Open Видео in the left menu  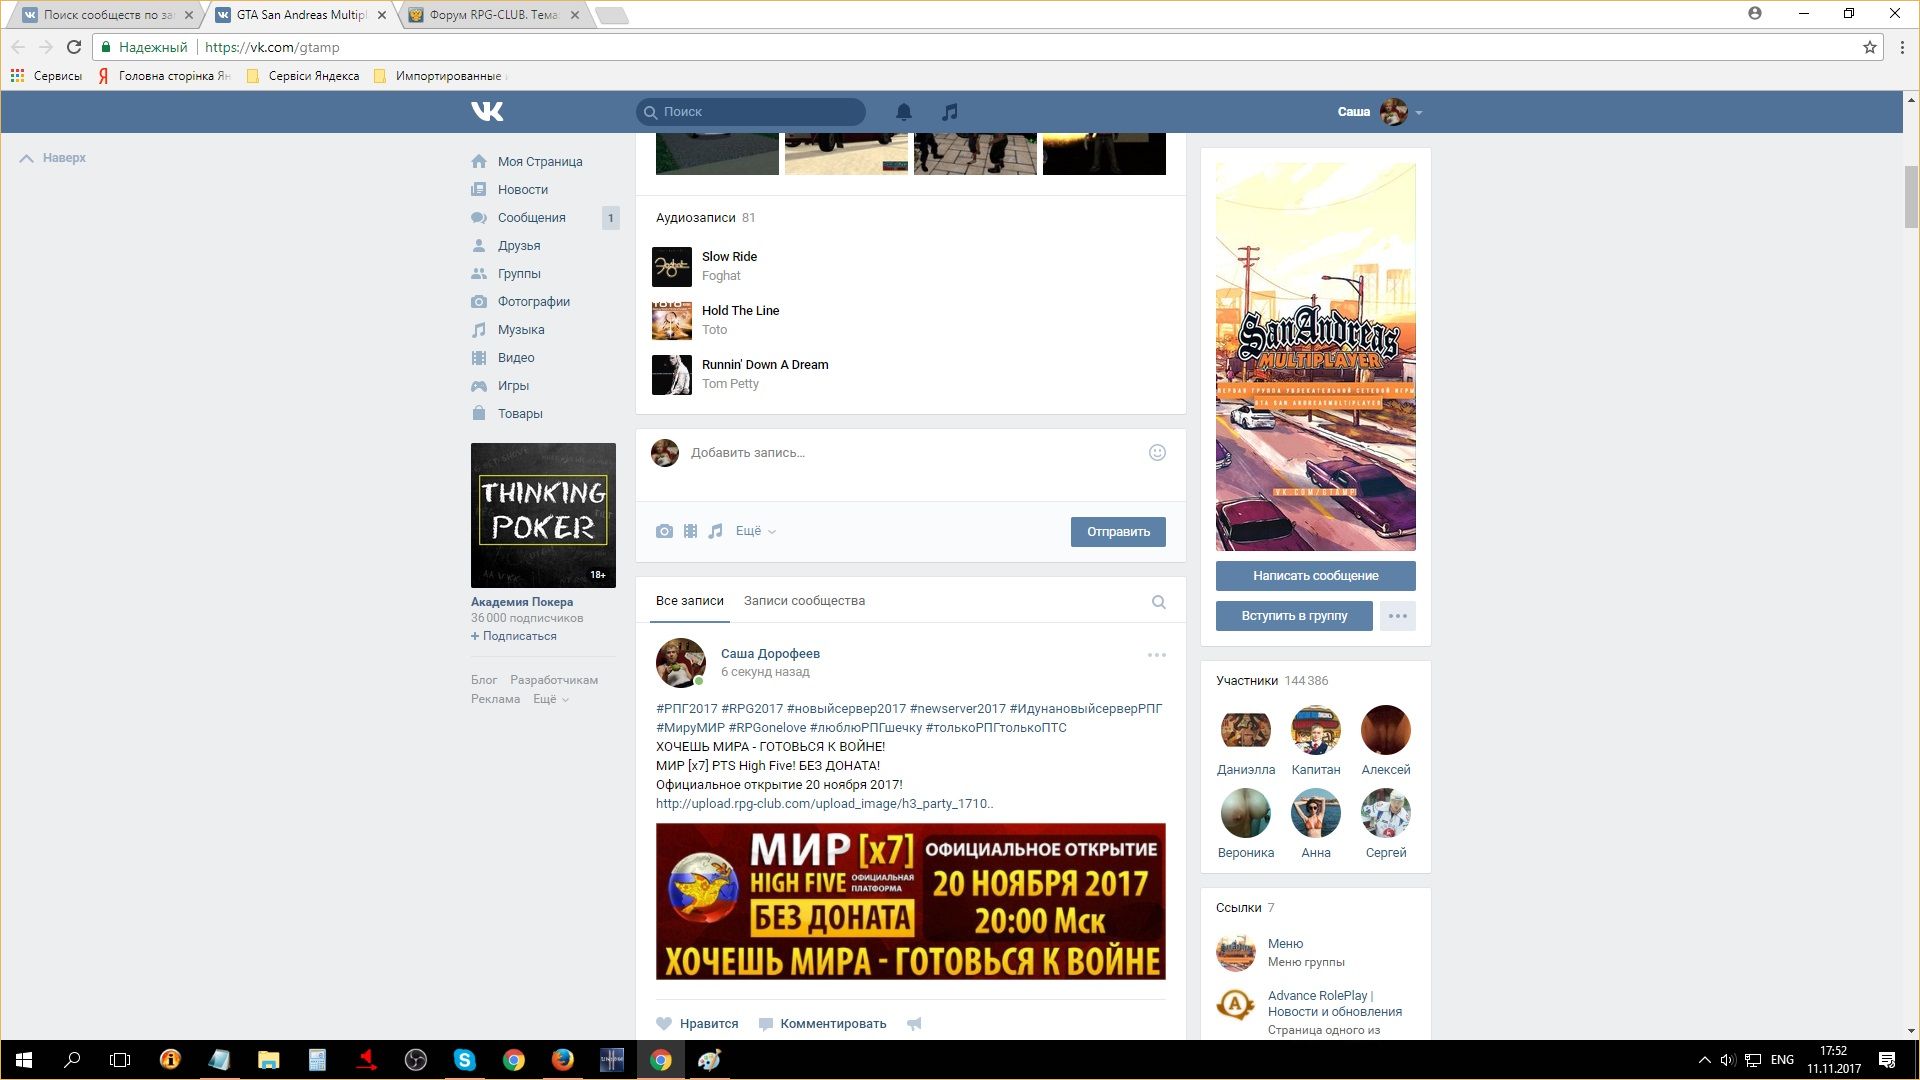click(x=516, y=357)
